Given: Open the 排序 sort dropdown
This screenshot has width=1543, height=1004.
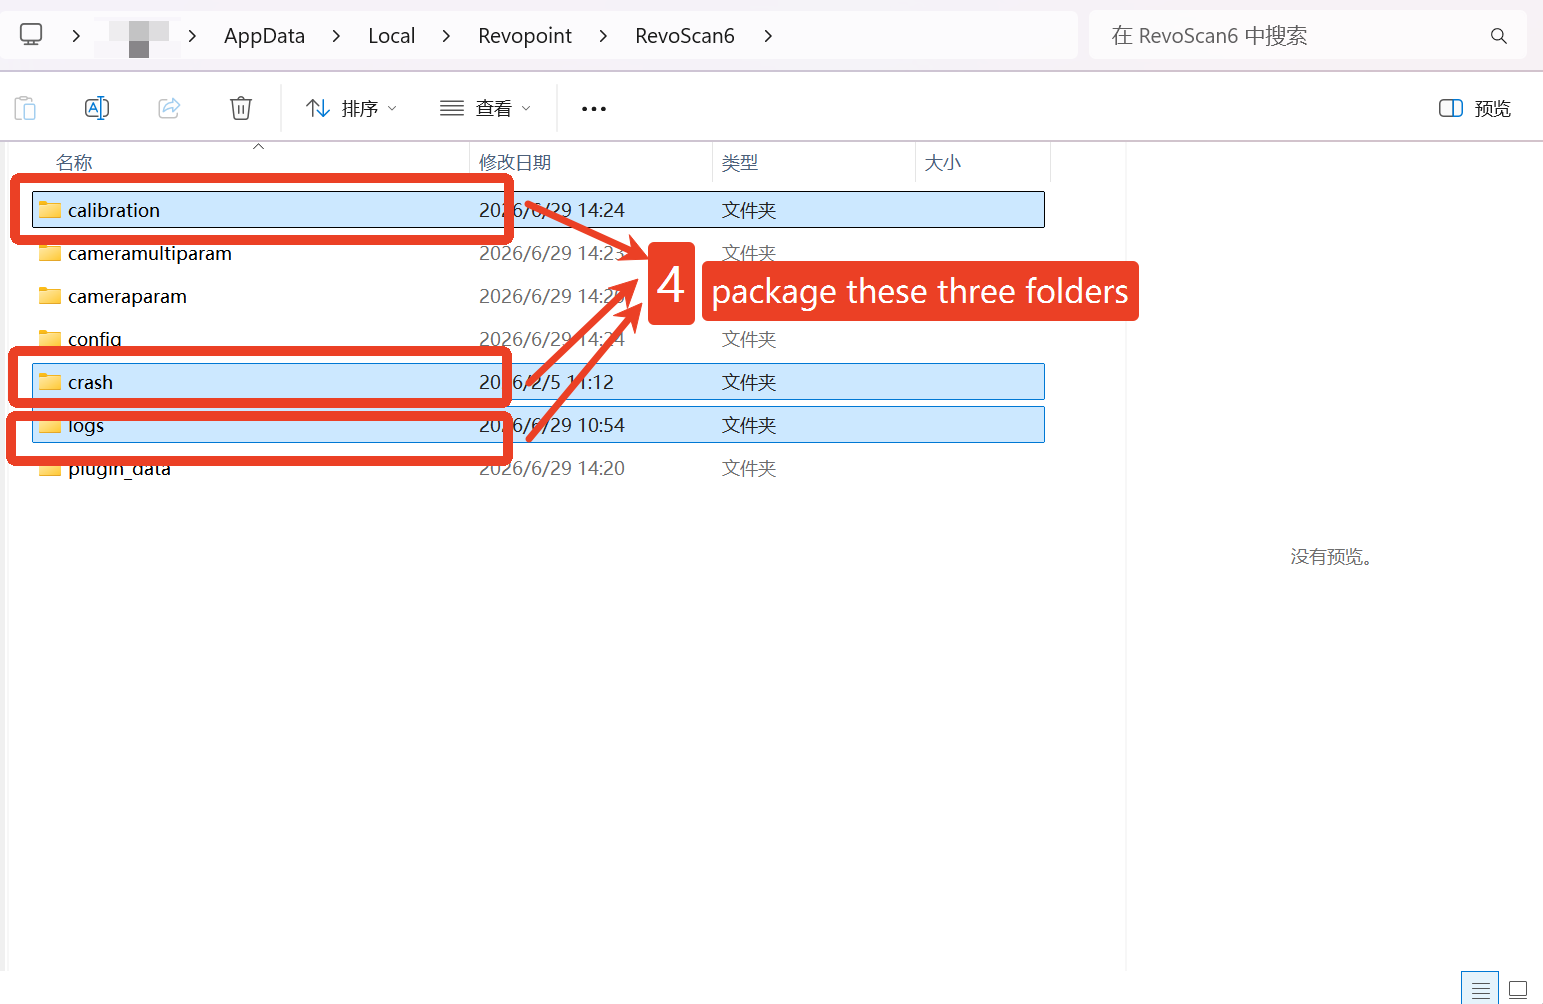Looking at the screenshot, I should click(x=352, y=108).
